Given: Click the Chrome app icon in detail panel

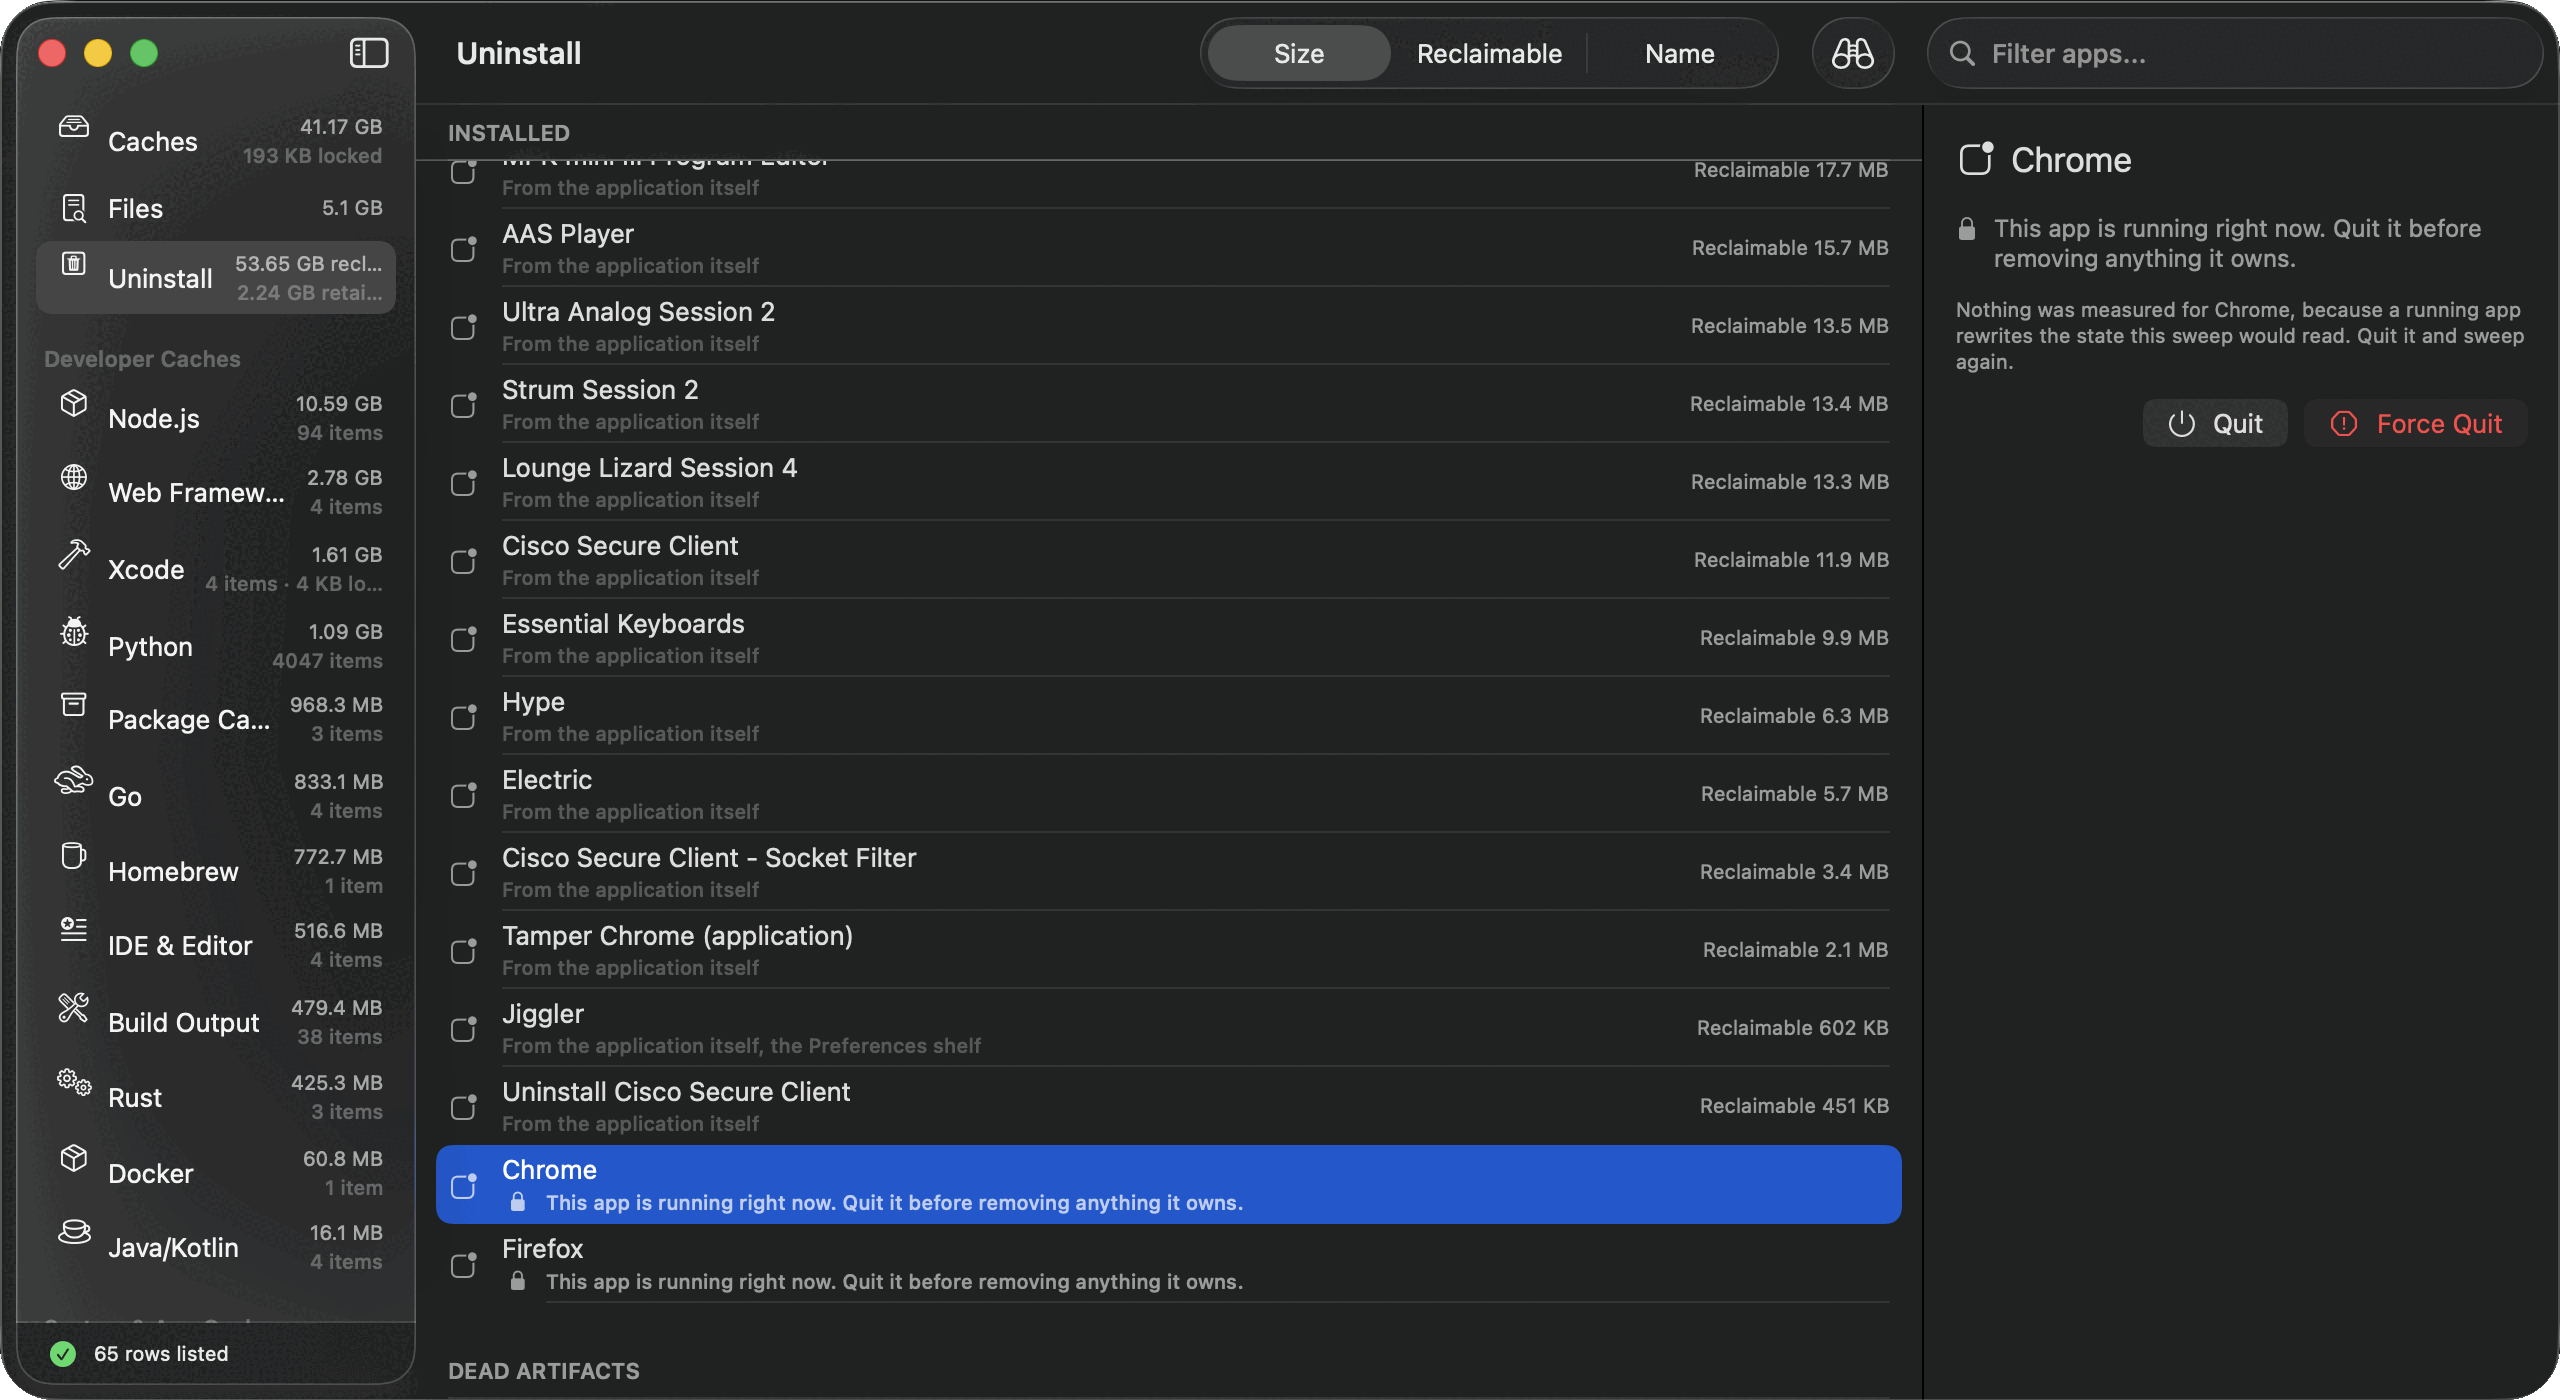Looking at the screenshot, I should [x=1976, y=159].
